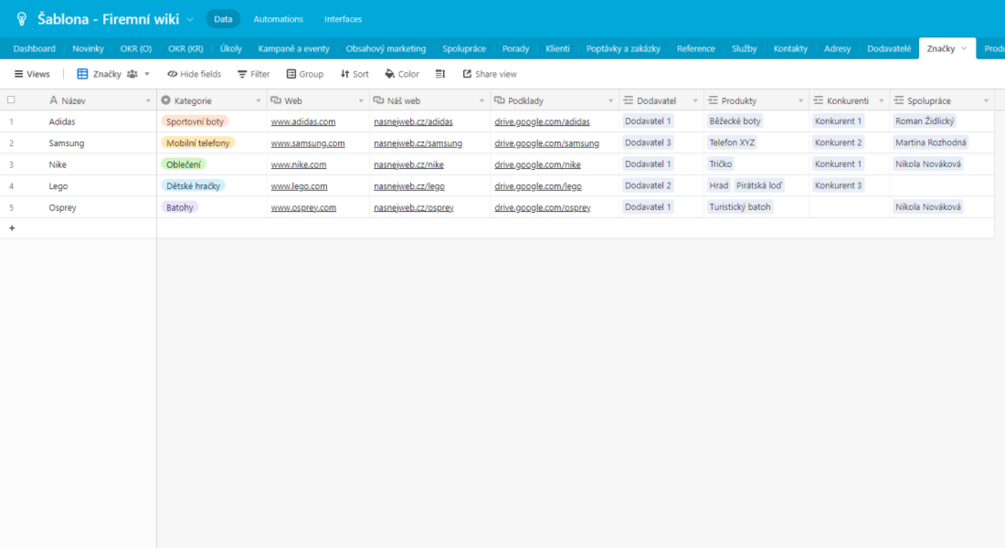
Task: Open the Novinky table tab
Action: pos(88,49)
